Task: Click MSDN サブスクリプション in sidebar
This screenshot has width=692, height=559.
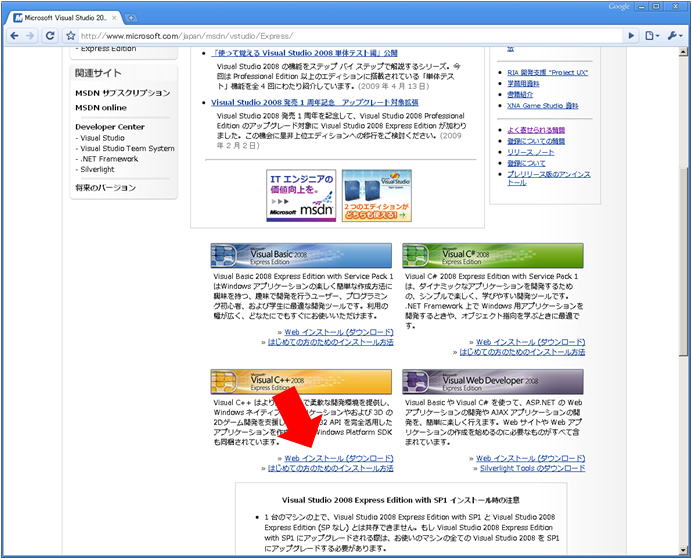Action: click(x=123, y=93)
